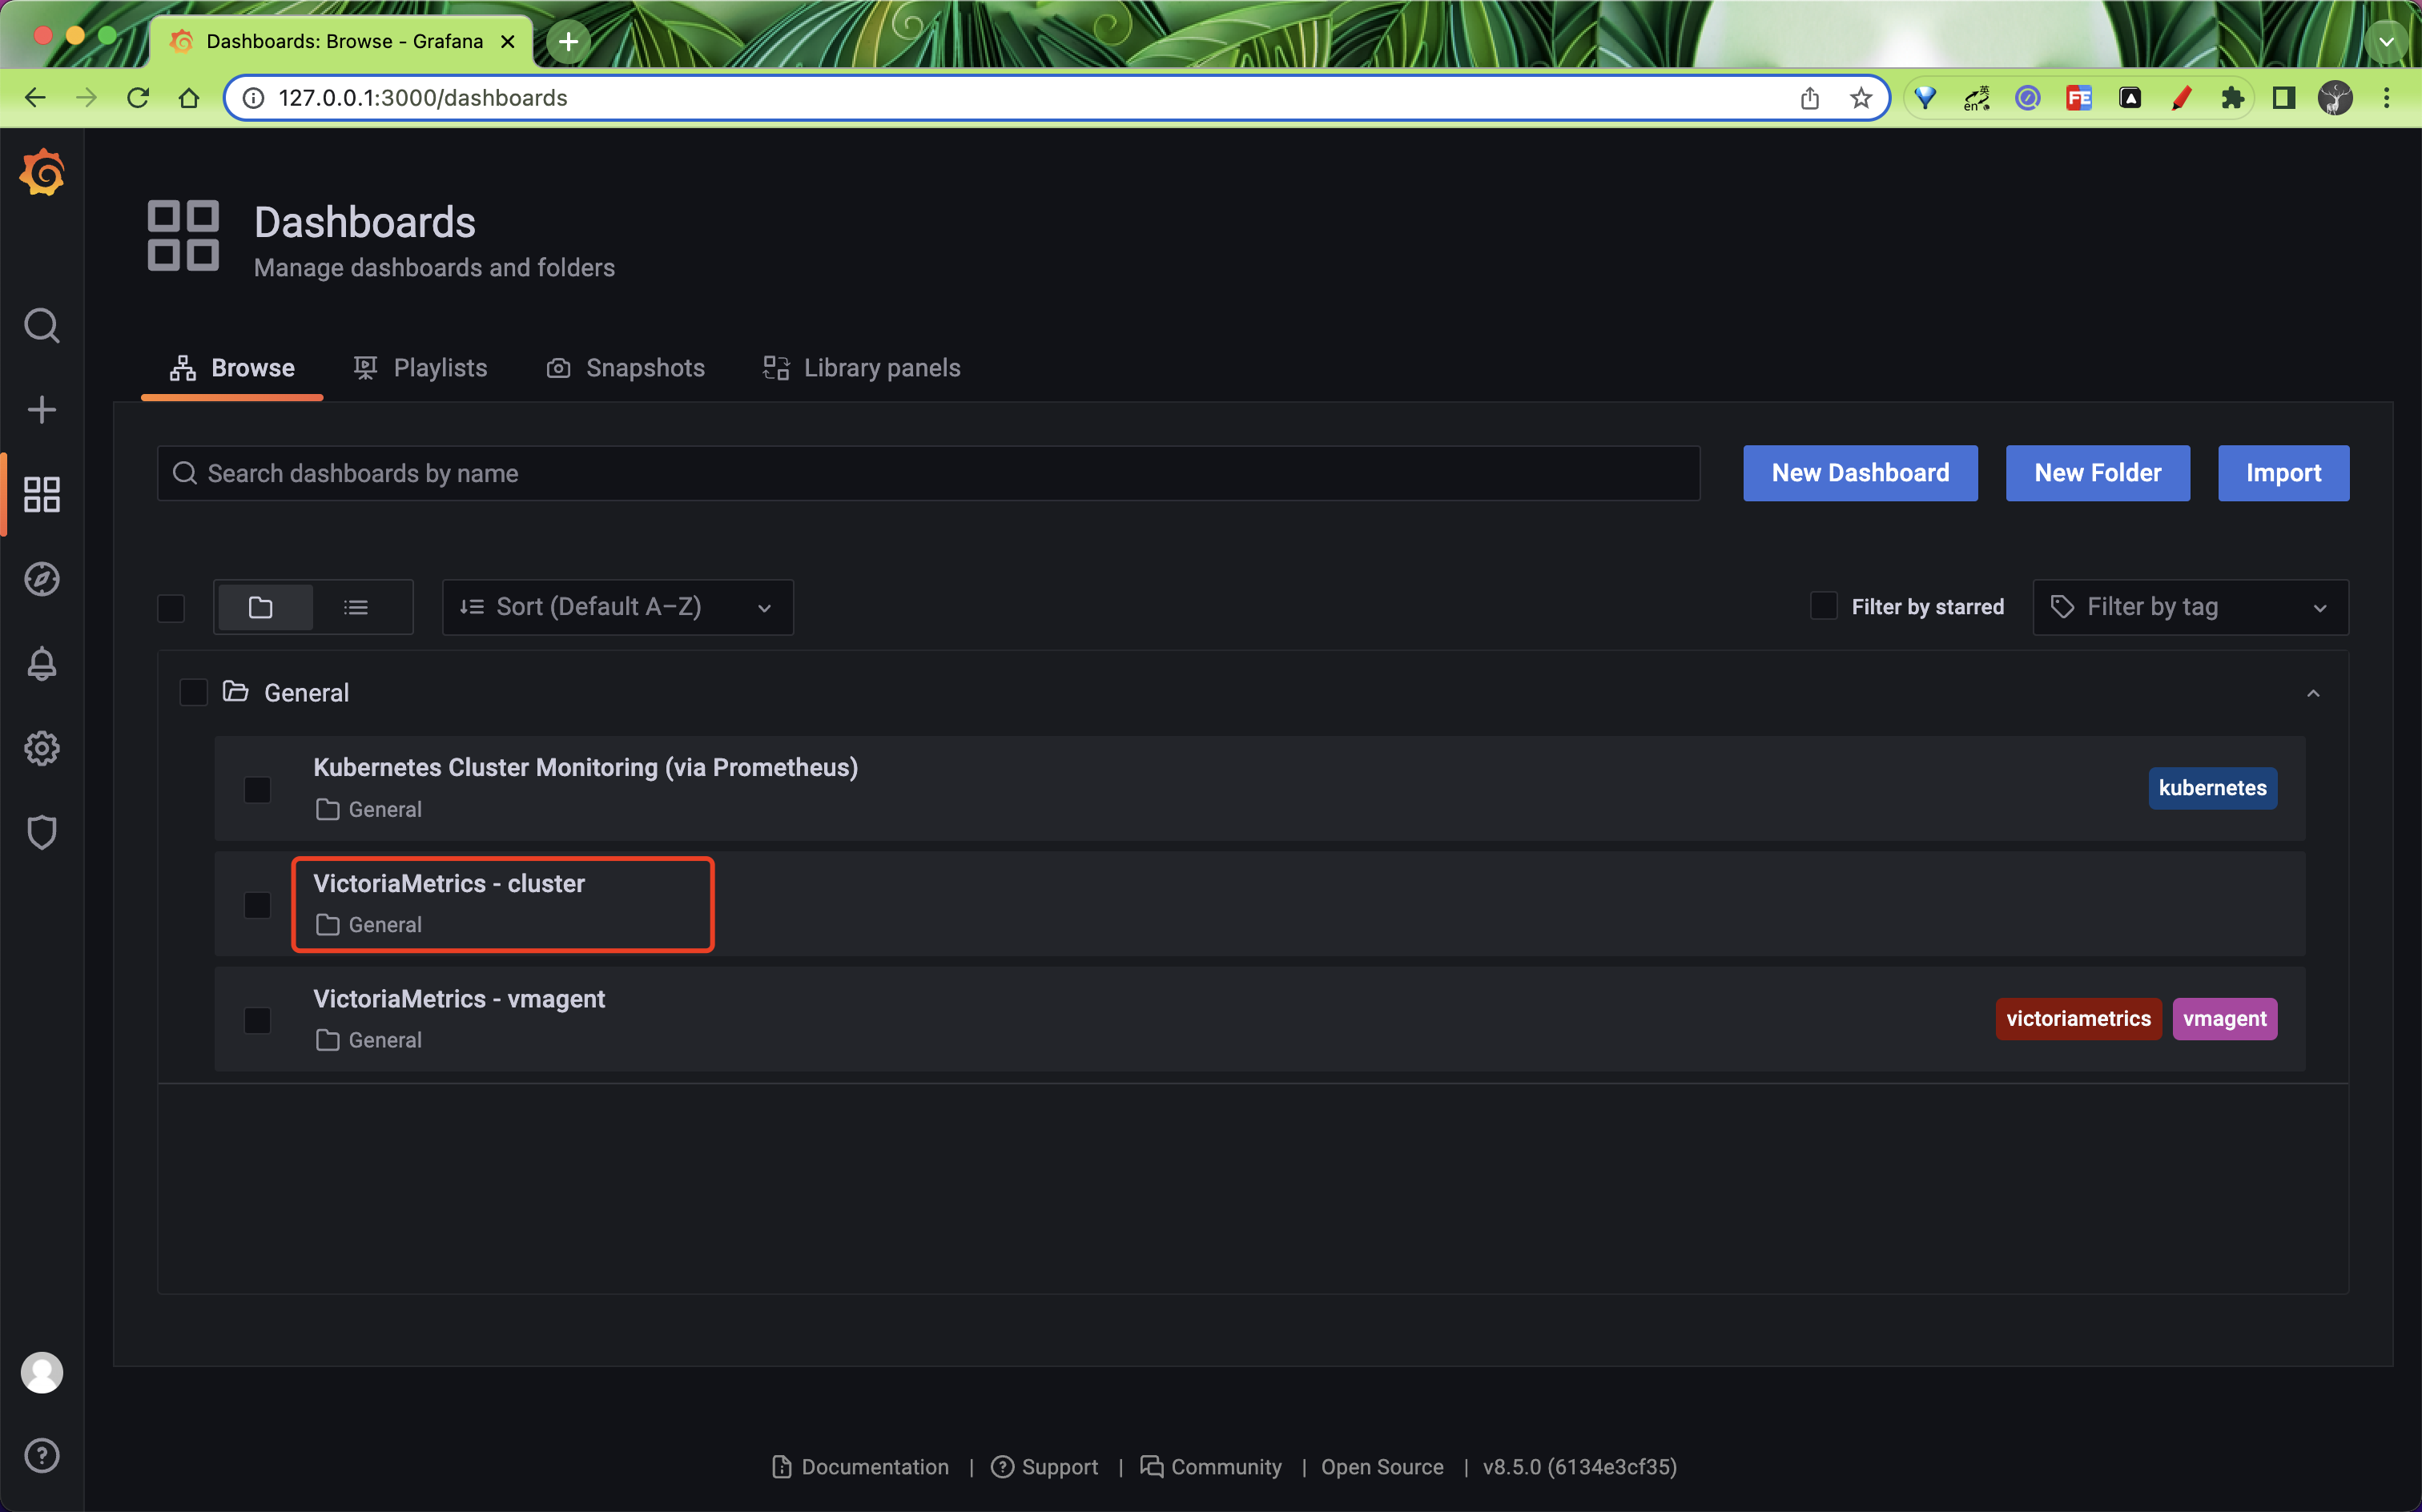
Task: Open the Alerting bell icon
Action: click(42, 664)
